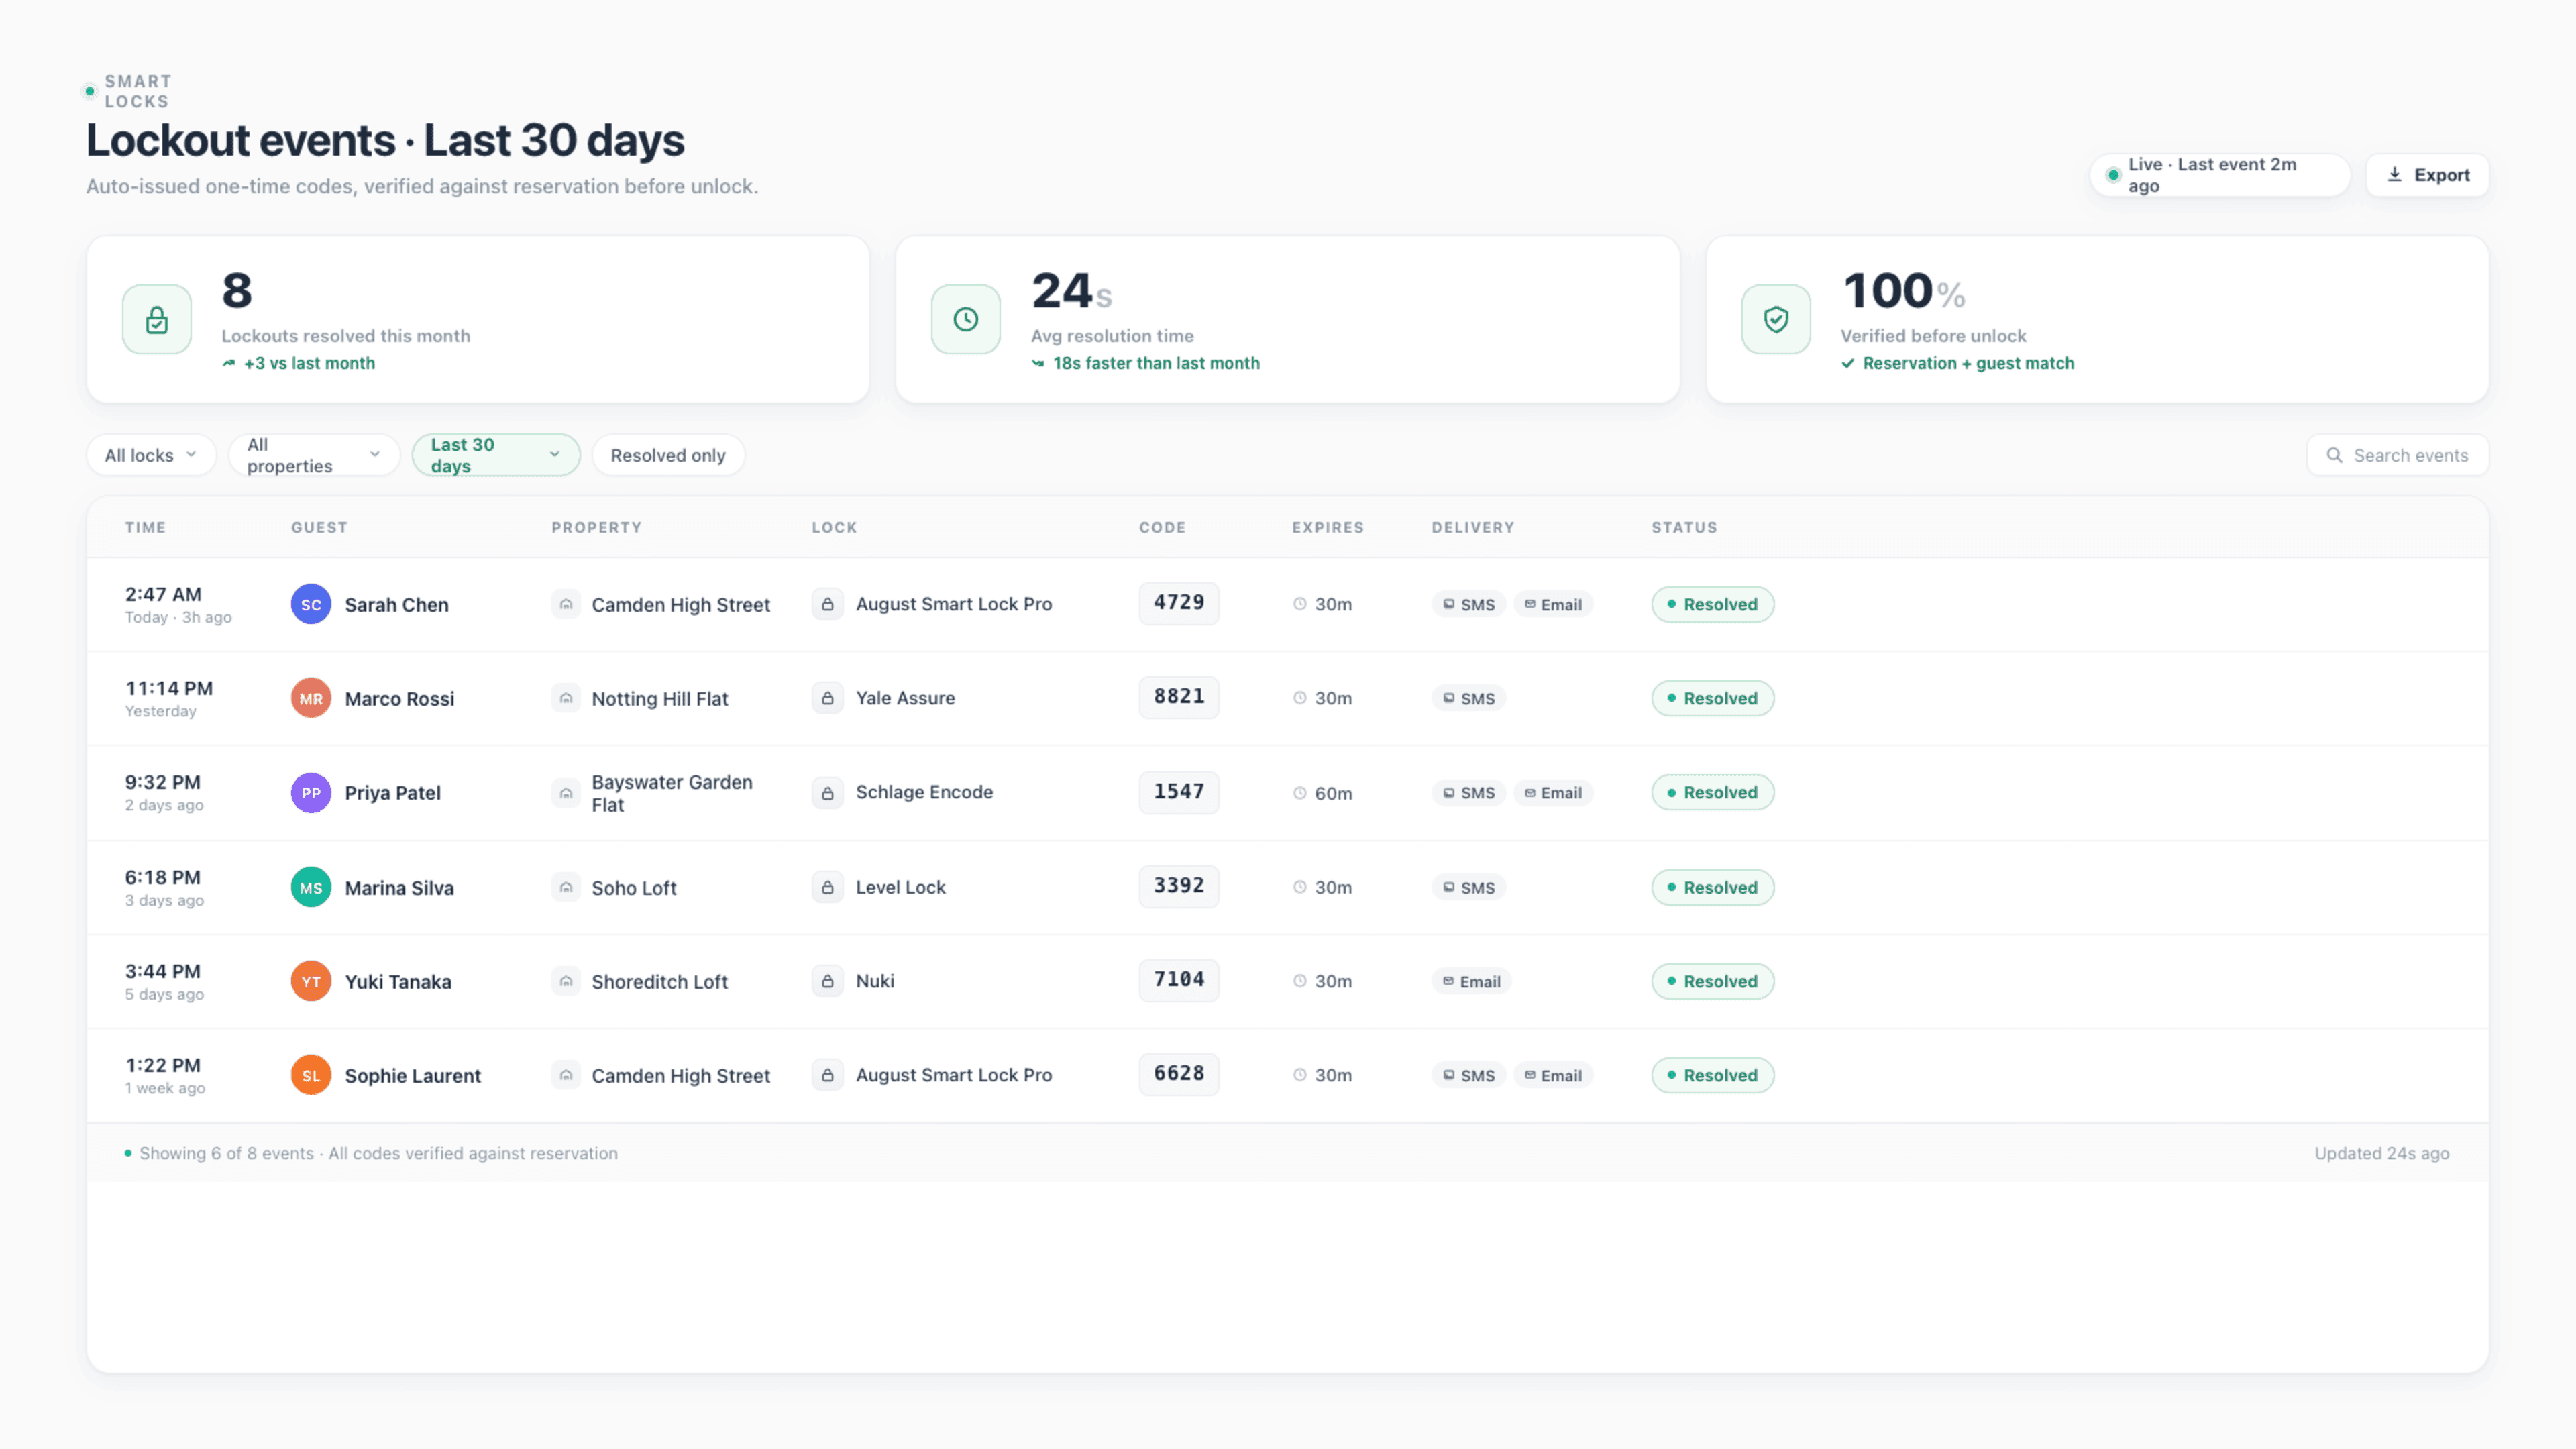Viewport: 2576px width, 1449px height.
Task: Click the house icon beside Shoreditch Loft
Action: click(x=566, y=981)
